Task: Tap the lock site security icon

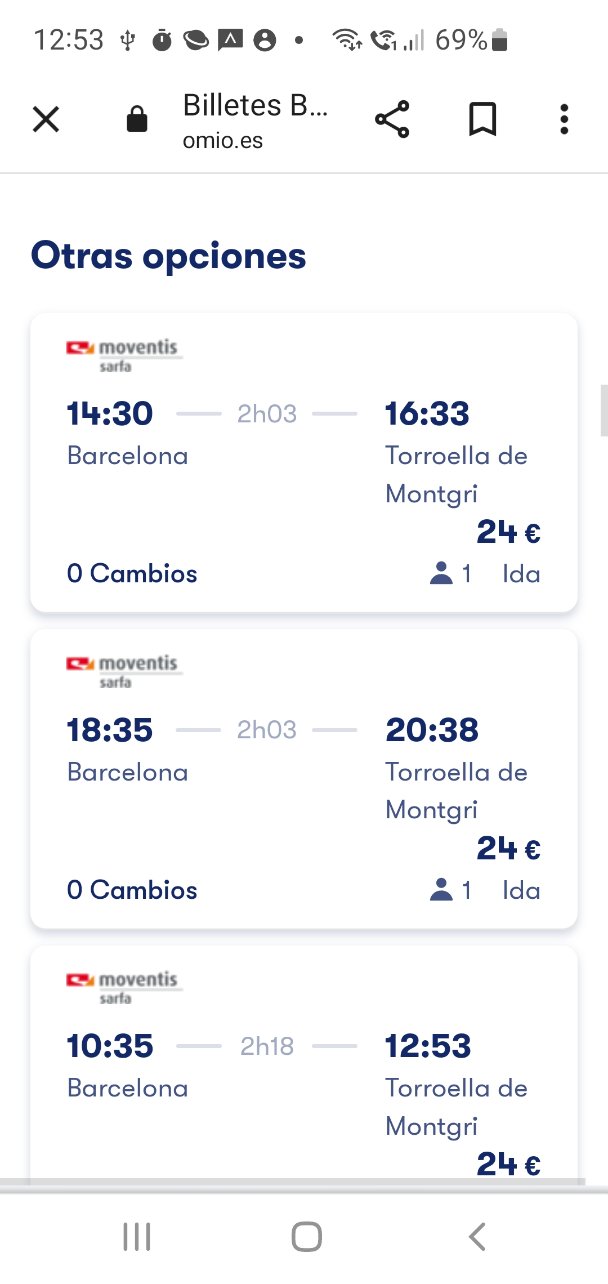Action: 137,120
